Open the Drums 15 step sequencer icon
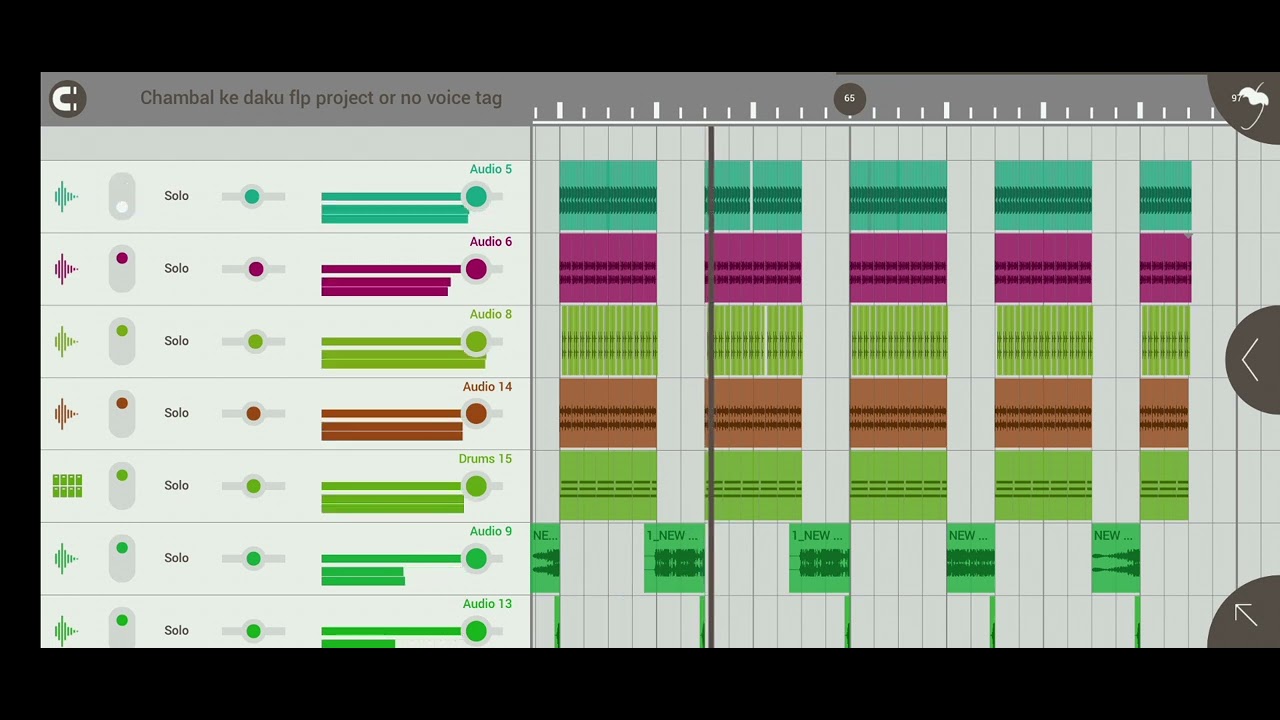The width and height of the screenshot is (1280, 720). [67, 486]
